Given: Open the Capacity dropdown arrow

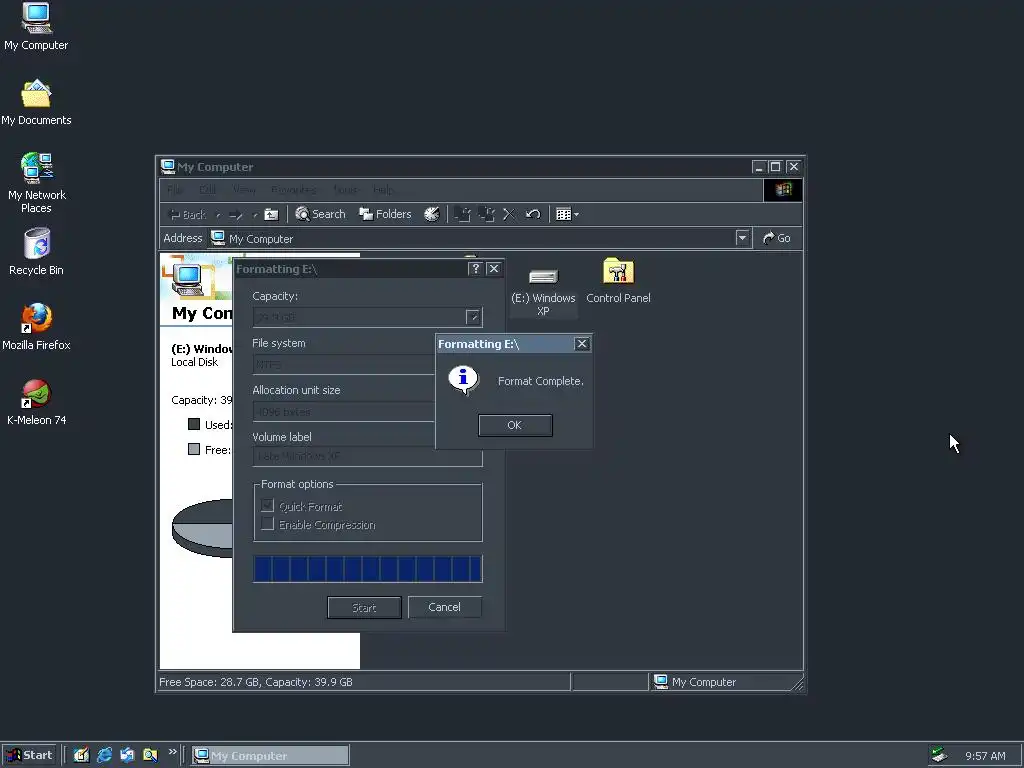Looking at the screenshot, I should tap(473, 317).
